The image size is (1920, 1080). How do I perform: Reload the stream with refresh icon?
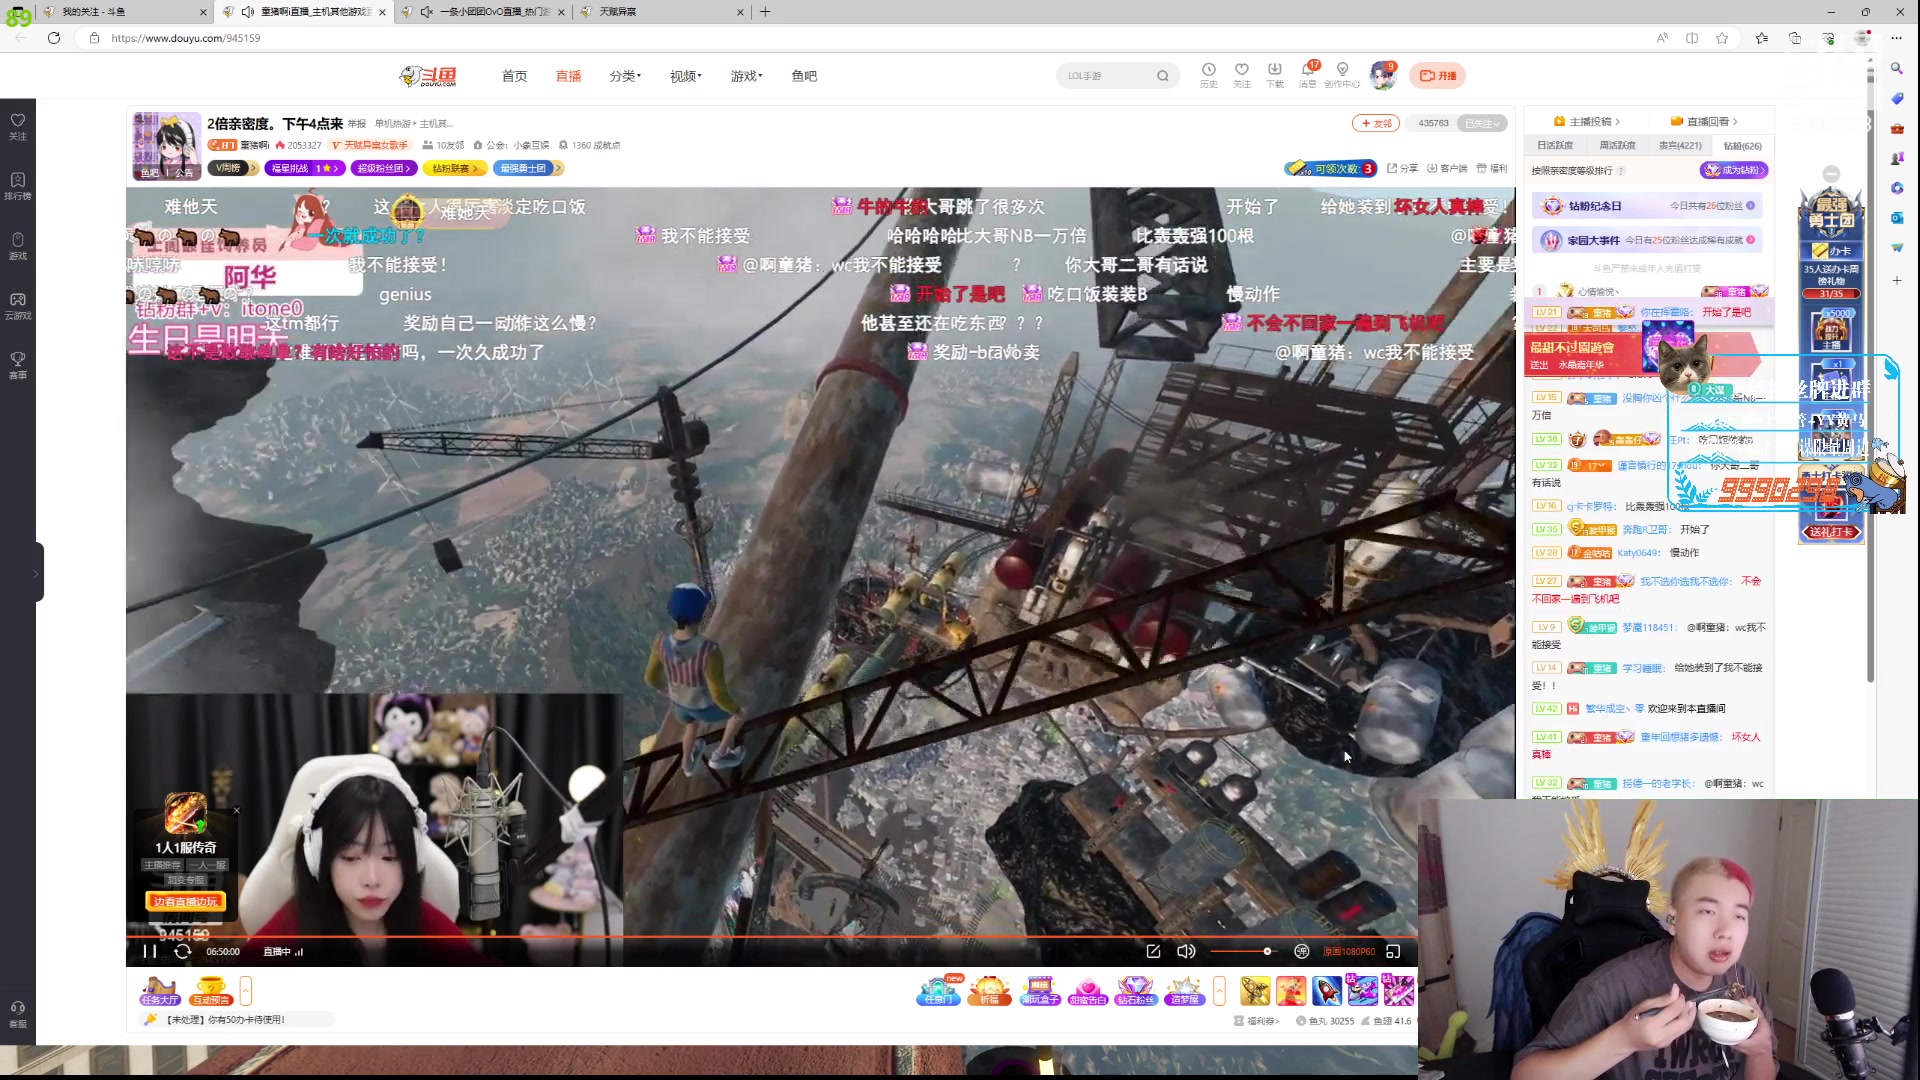click(182, 951)
